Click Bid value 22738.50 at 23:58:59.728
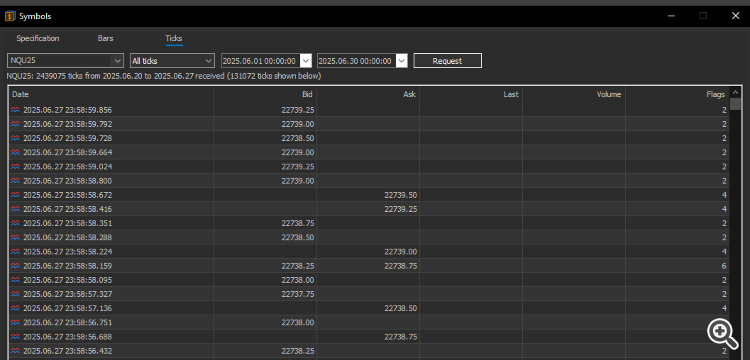Screen dimensions: 750x360 pos(298,138)
